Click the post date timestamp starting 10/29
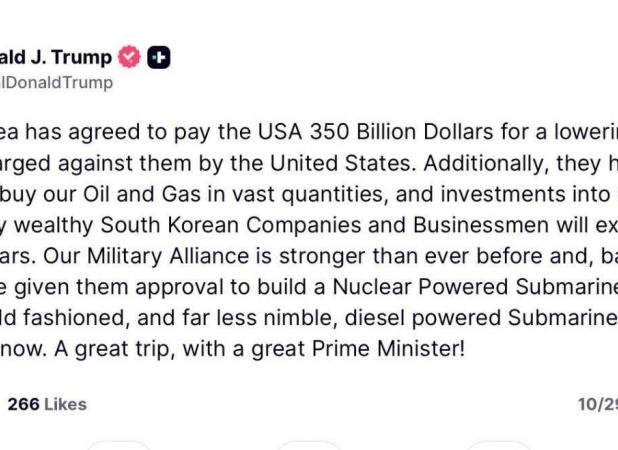 tap(597, 404)
